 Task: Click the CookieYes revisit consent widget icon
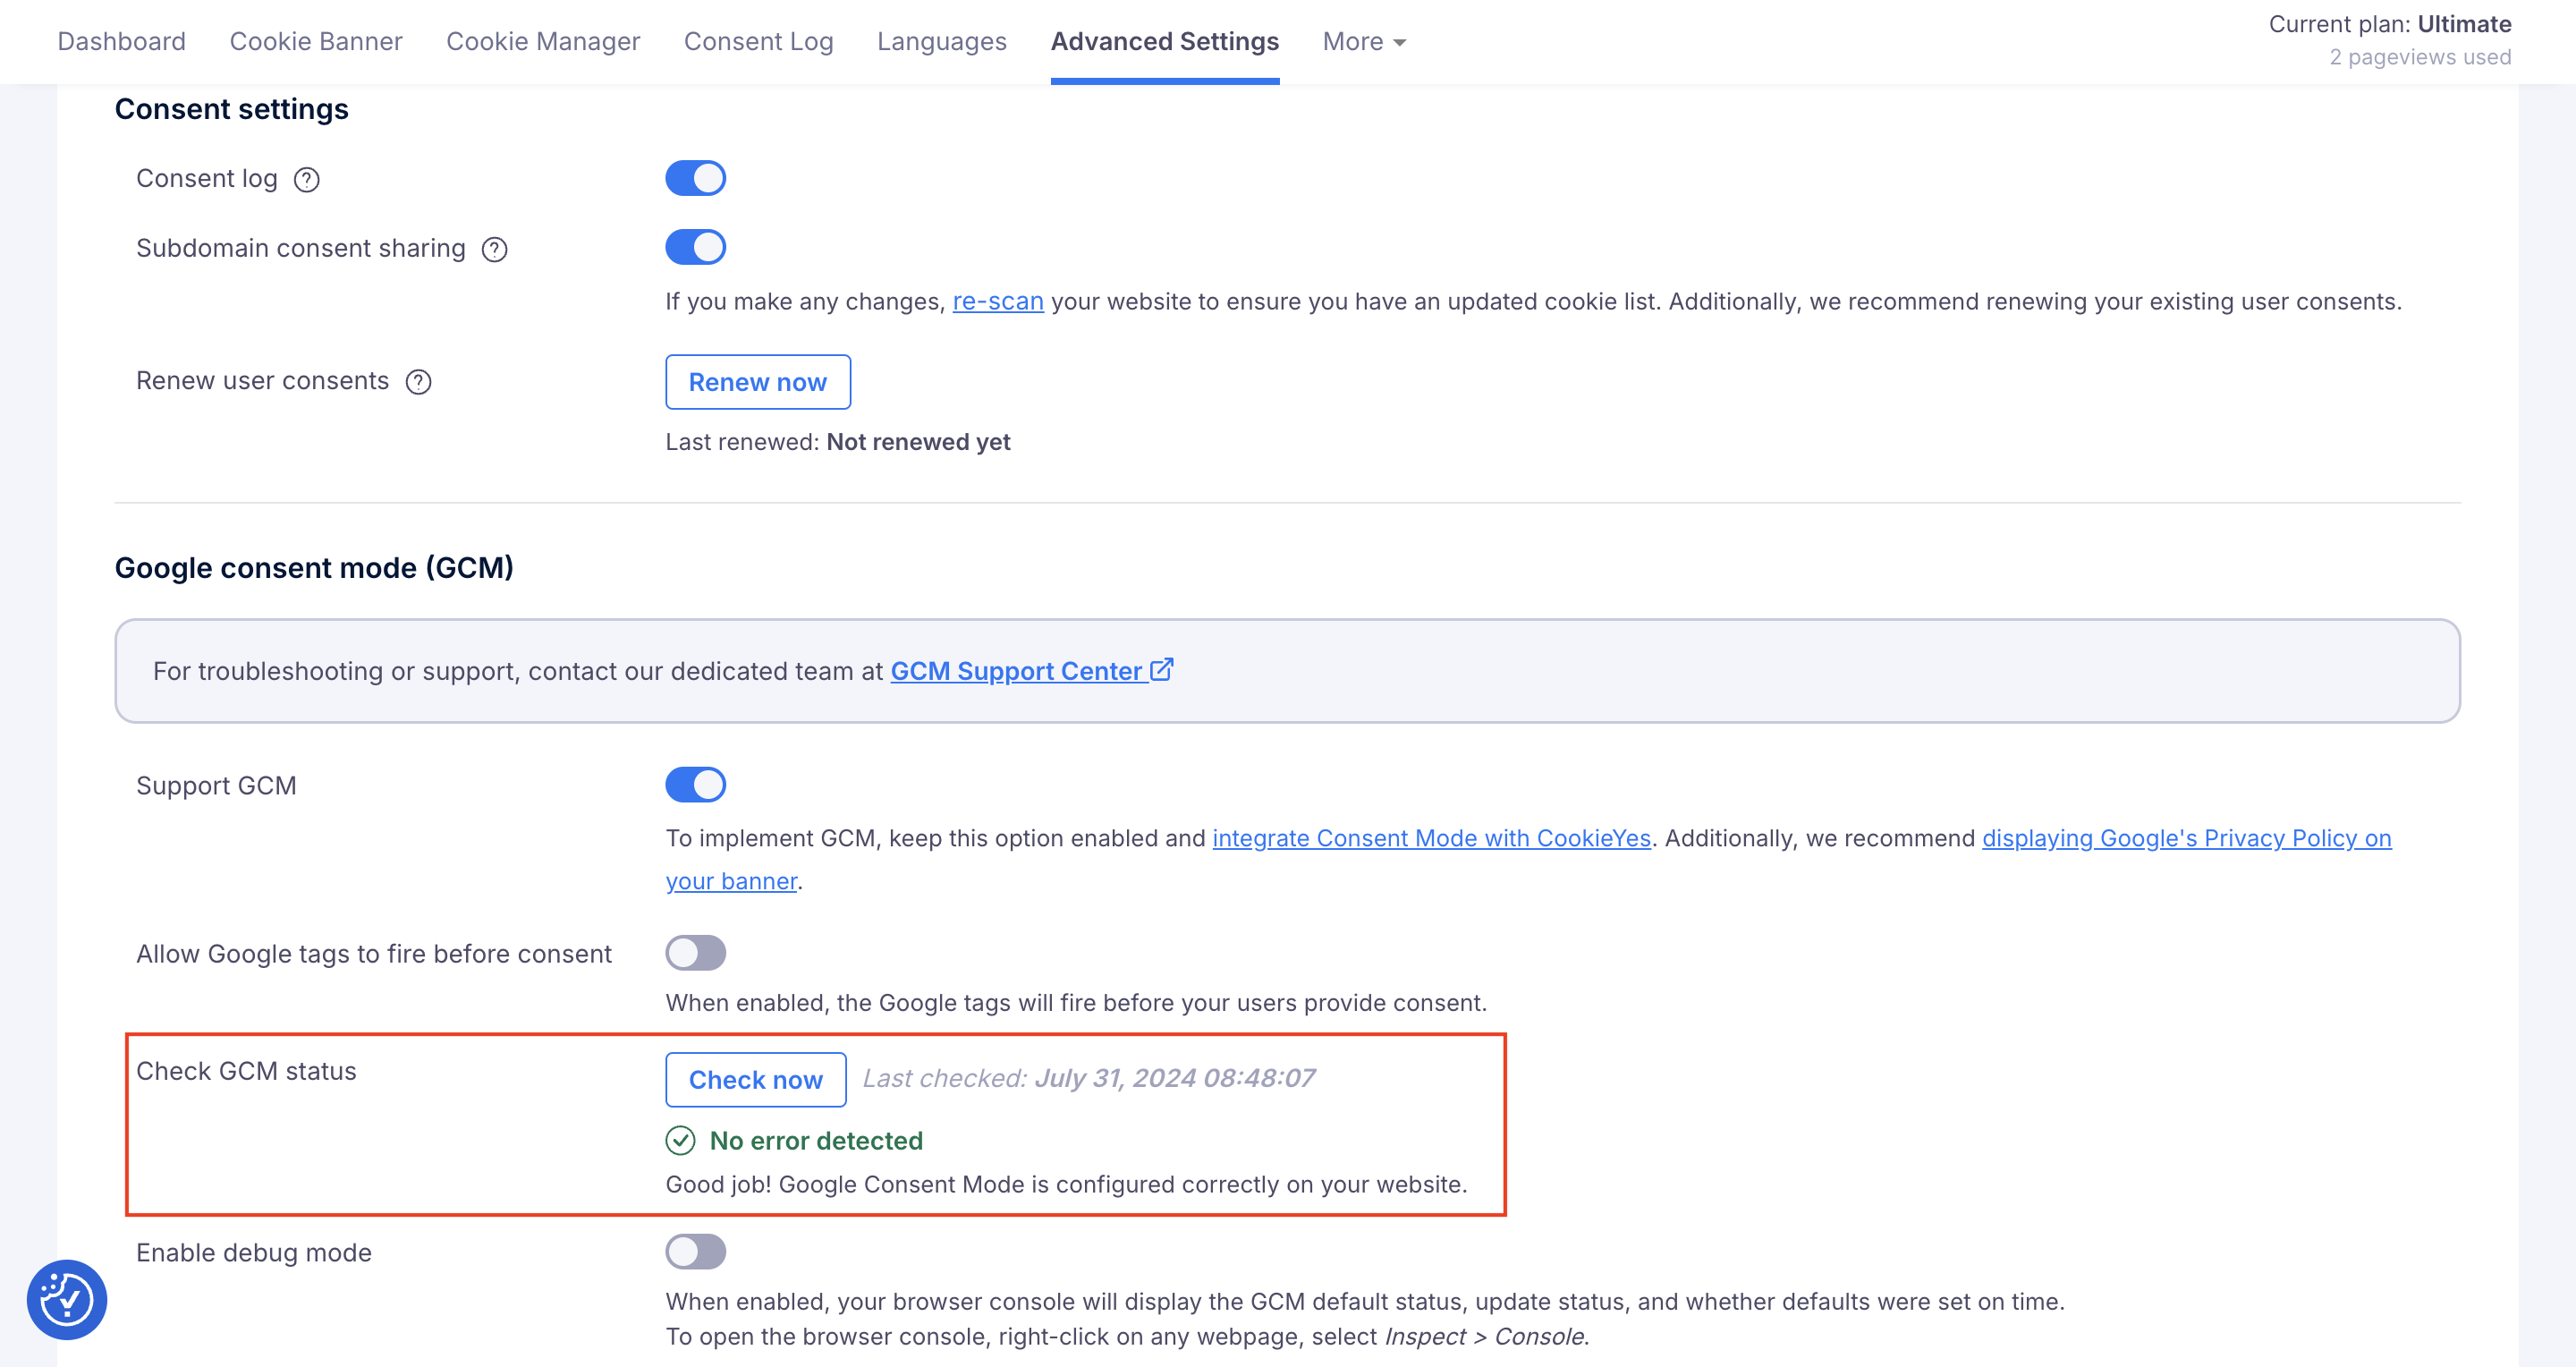click(66, 1299)
